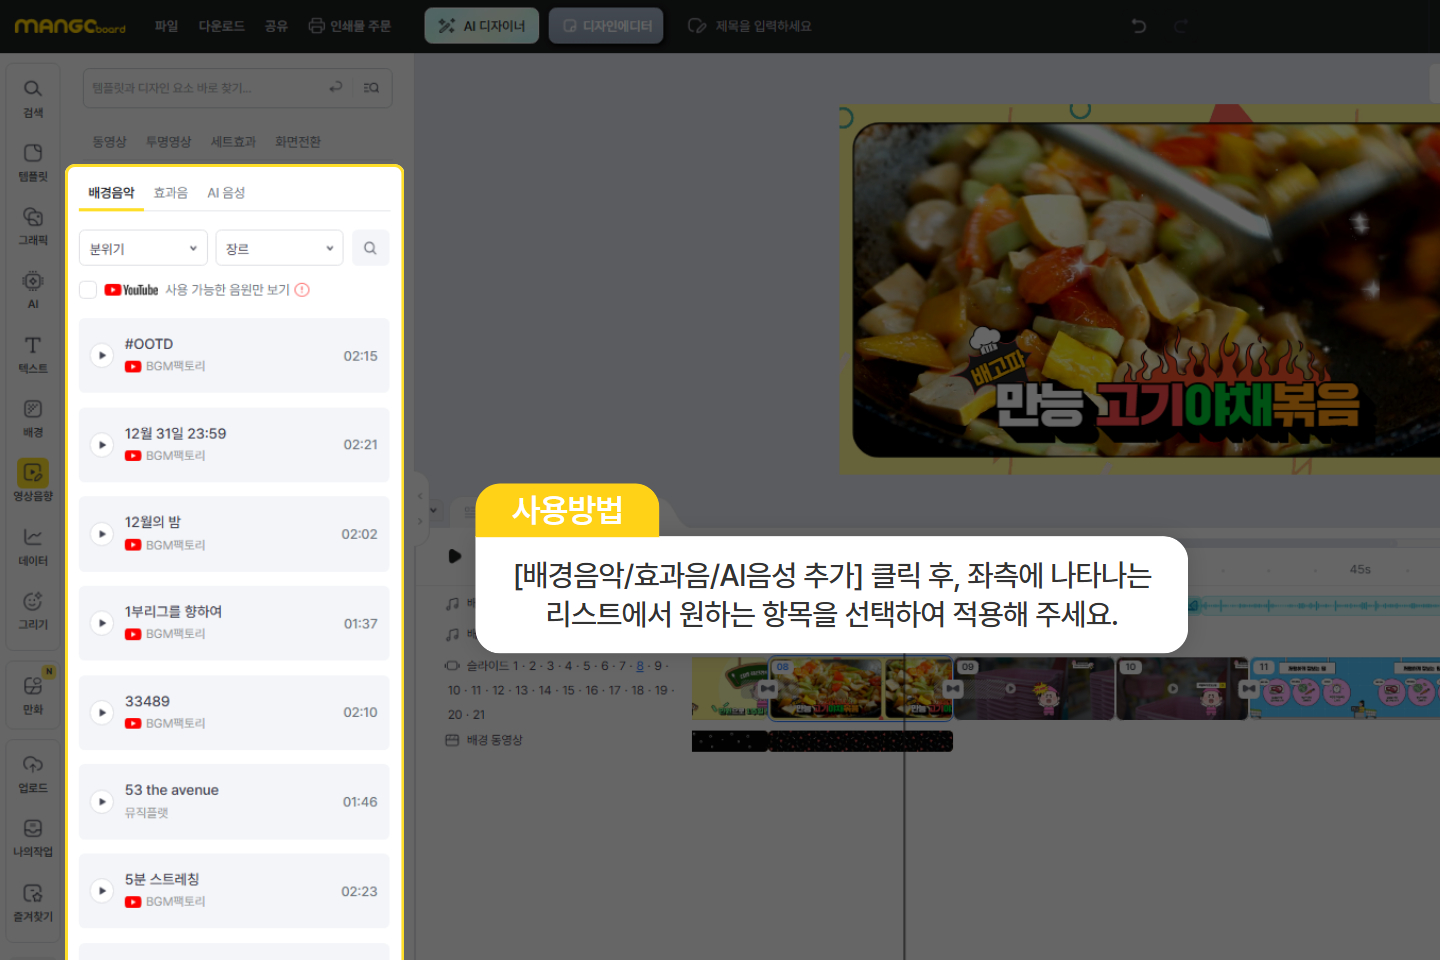Open the 검색 search sidebar icon
The image size is (1440, 960).
(x=33, y=97)
